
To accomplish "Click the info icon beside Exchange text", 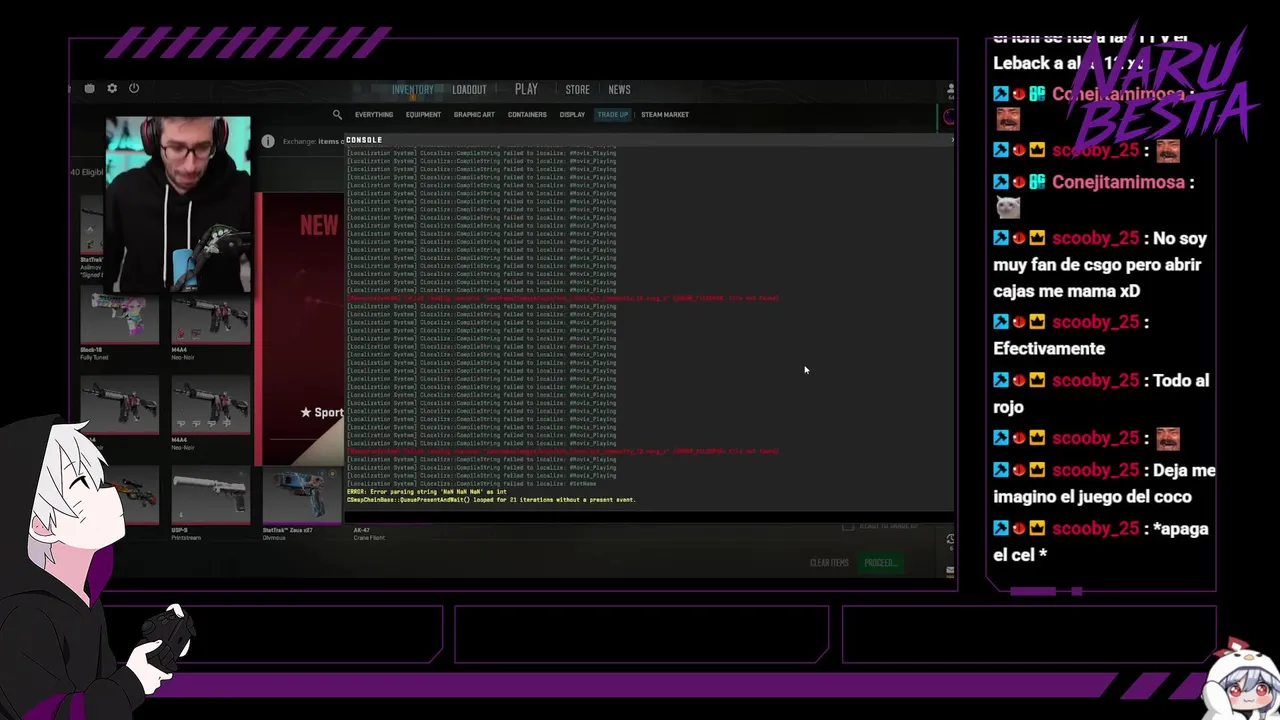I will coord(268,141).
